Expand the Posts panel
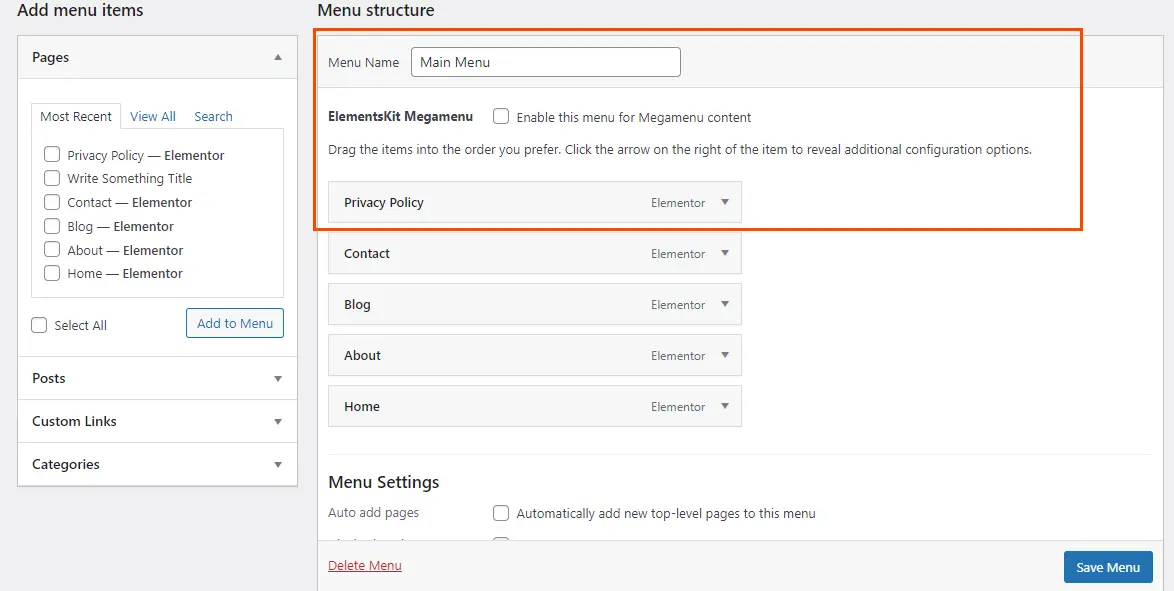Viewport: 1174px width, 591px height. 278,378
